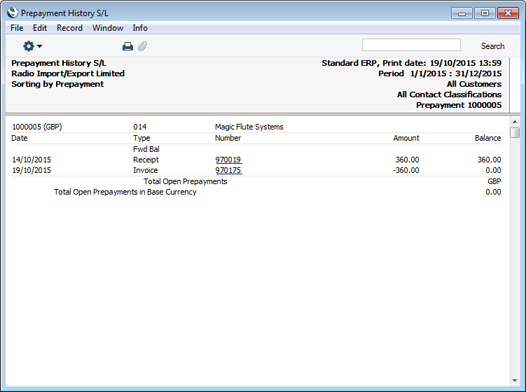Maximize the Prepayment History window

click(x=484, y=13)
